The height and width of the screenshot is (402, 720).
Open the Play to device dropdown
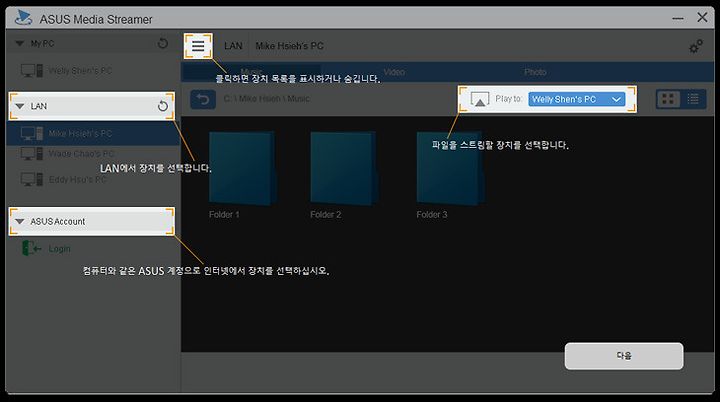point(577,99)
